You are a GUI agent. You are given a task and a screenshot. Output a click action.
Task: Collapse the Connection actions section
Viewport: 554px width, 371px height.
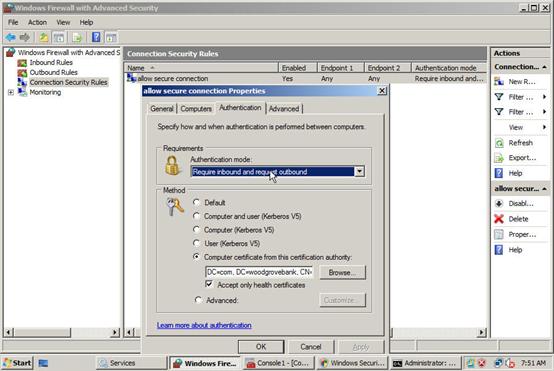click(x=544, y=67)
